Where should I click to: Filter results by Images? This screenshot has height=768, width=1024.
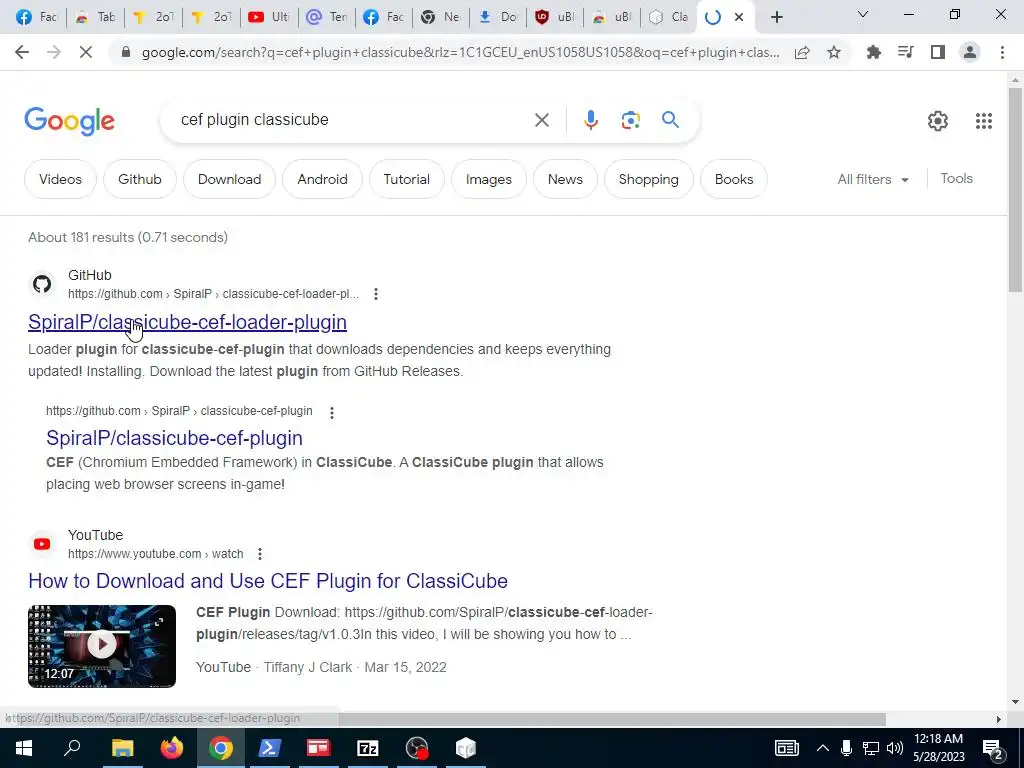488,179
